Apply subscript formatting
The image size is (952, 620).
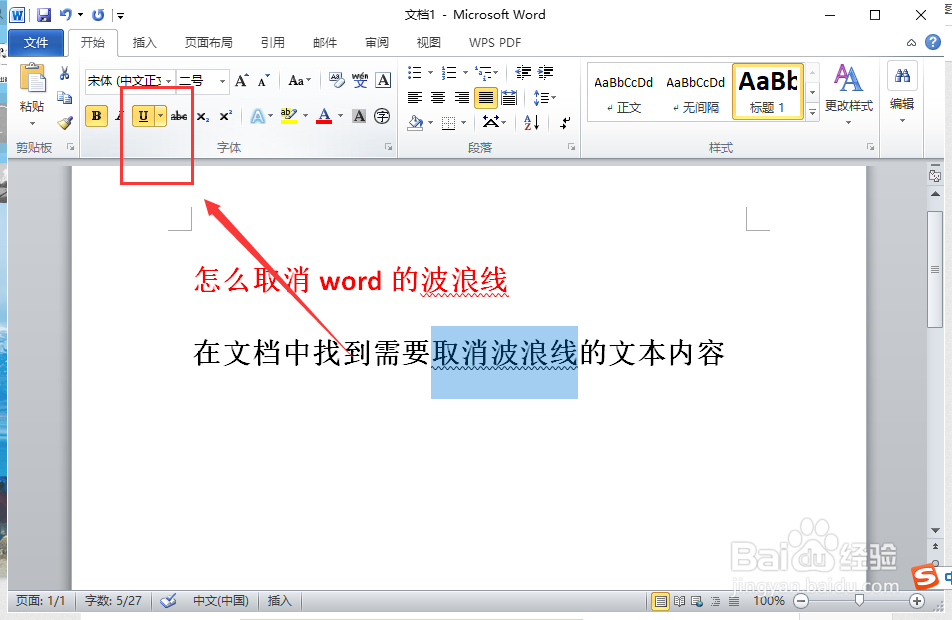pos(203,116)
